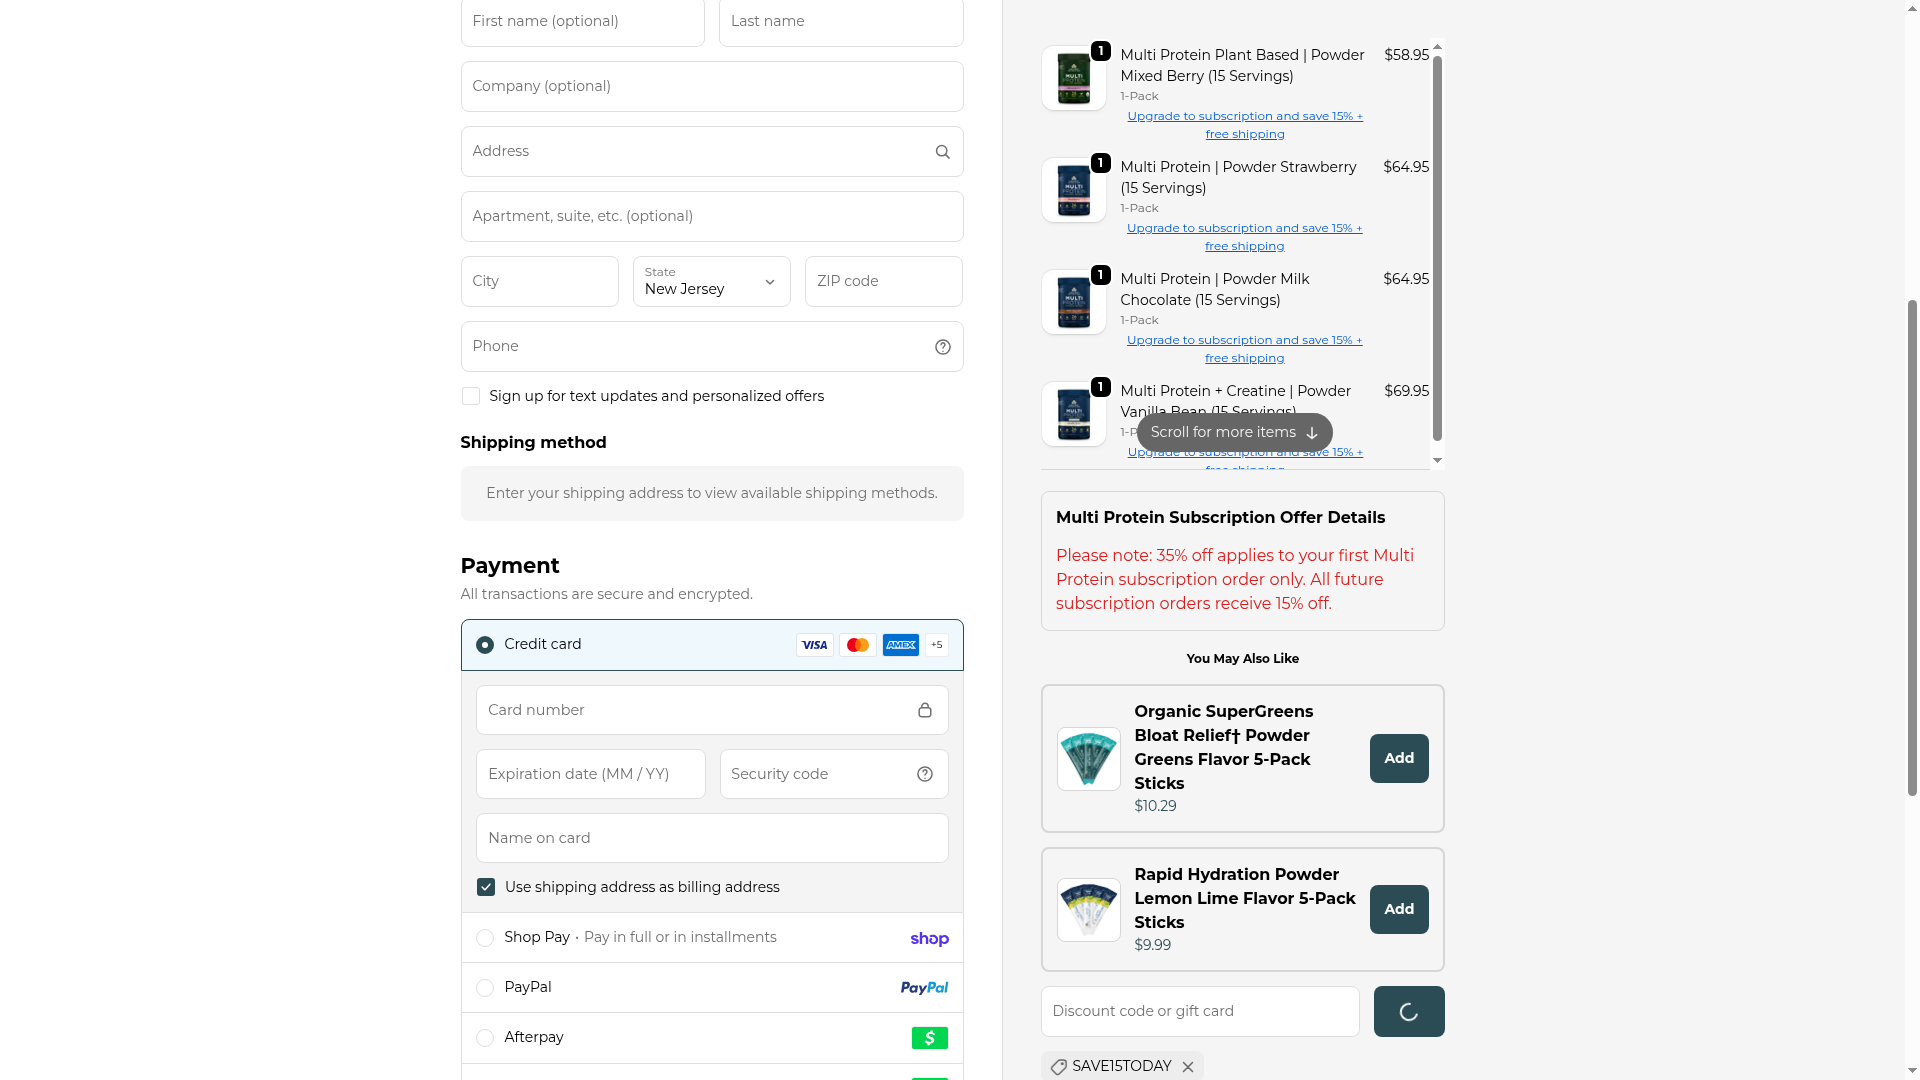This screenshot has height=1080, width=1920.
Task: Click the card number lock icon
Action: pos(924,710)
